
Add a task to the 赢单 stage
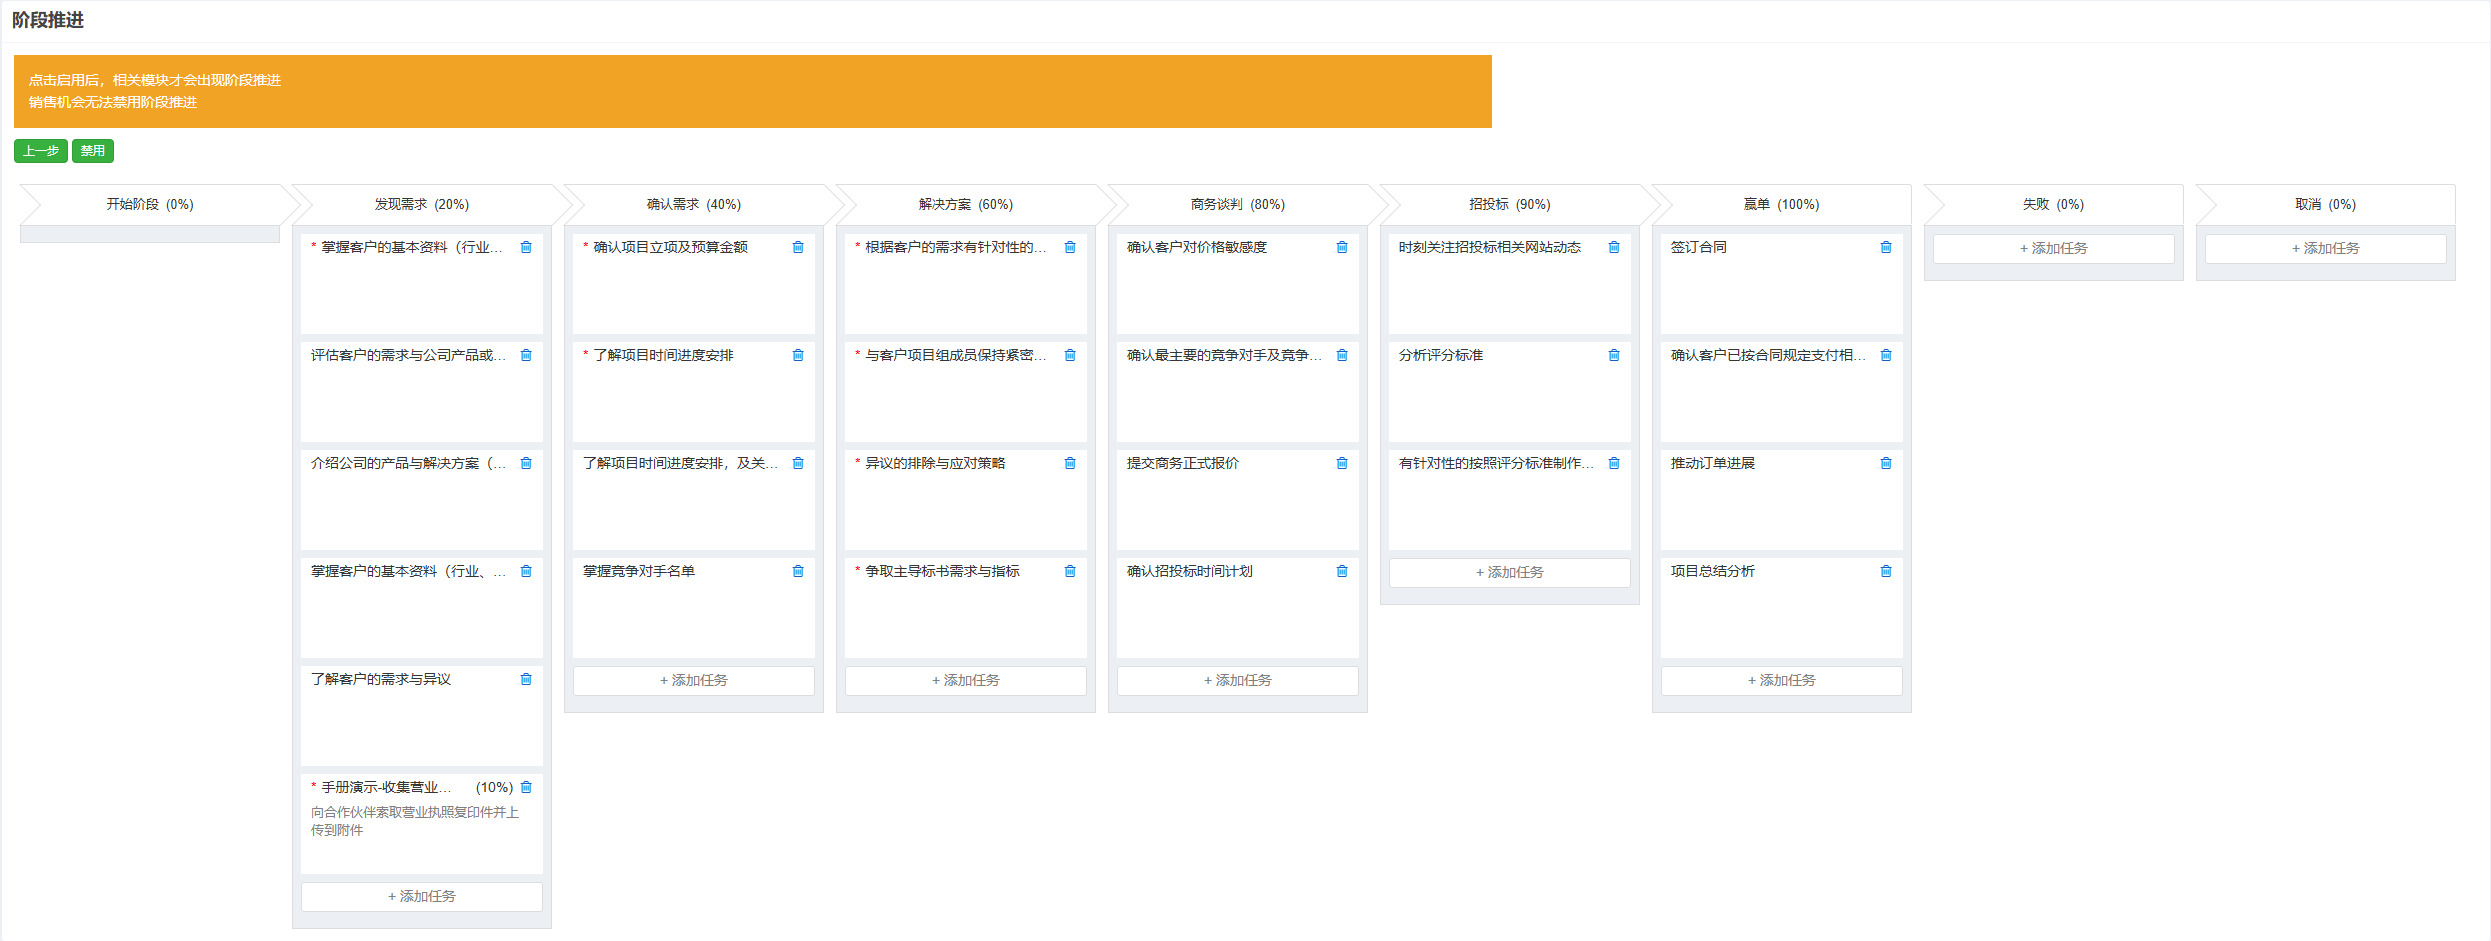1782,680
